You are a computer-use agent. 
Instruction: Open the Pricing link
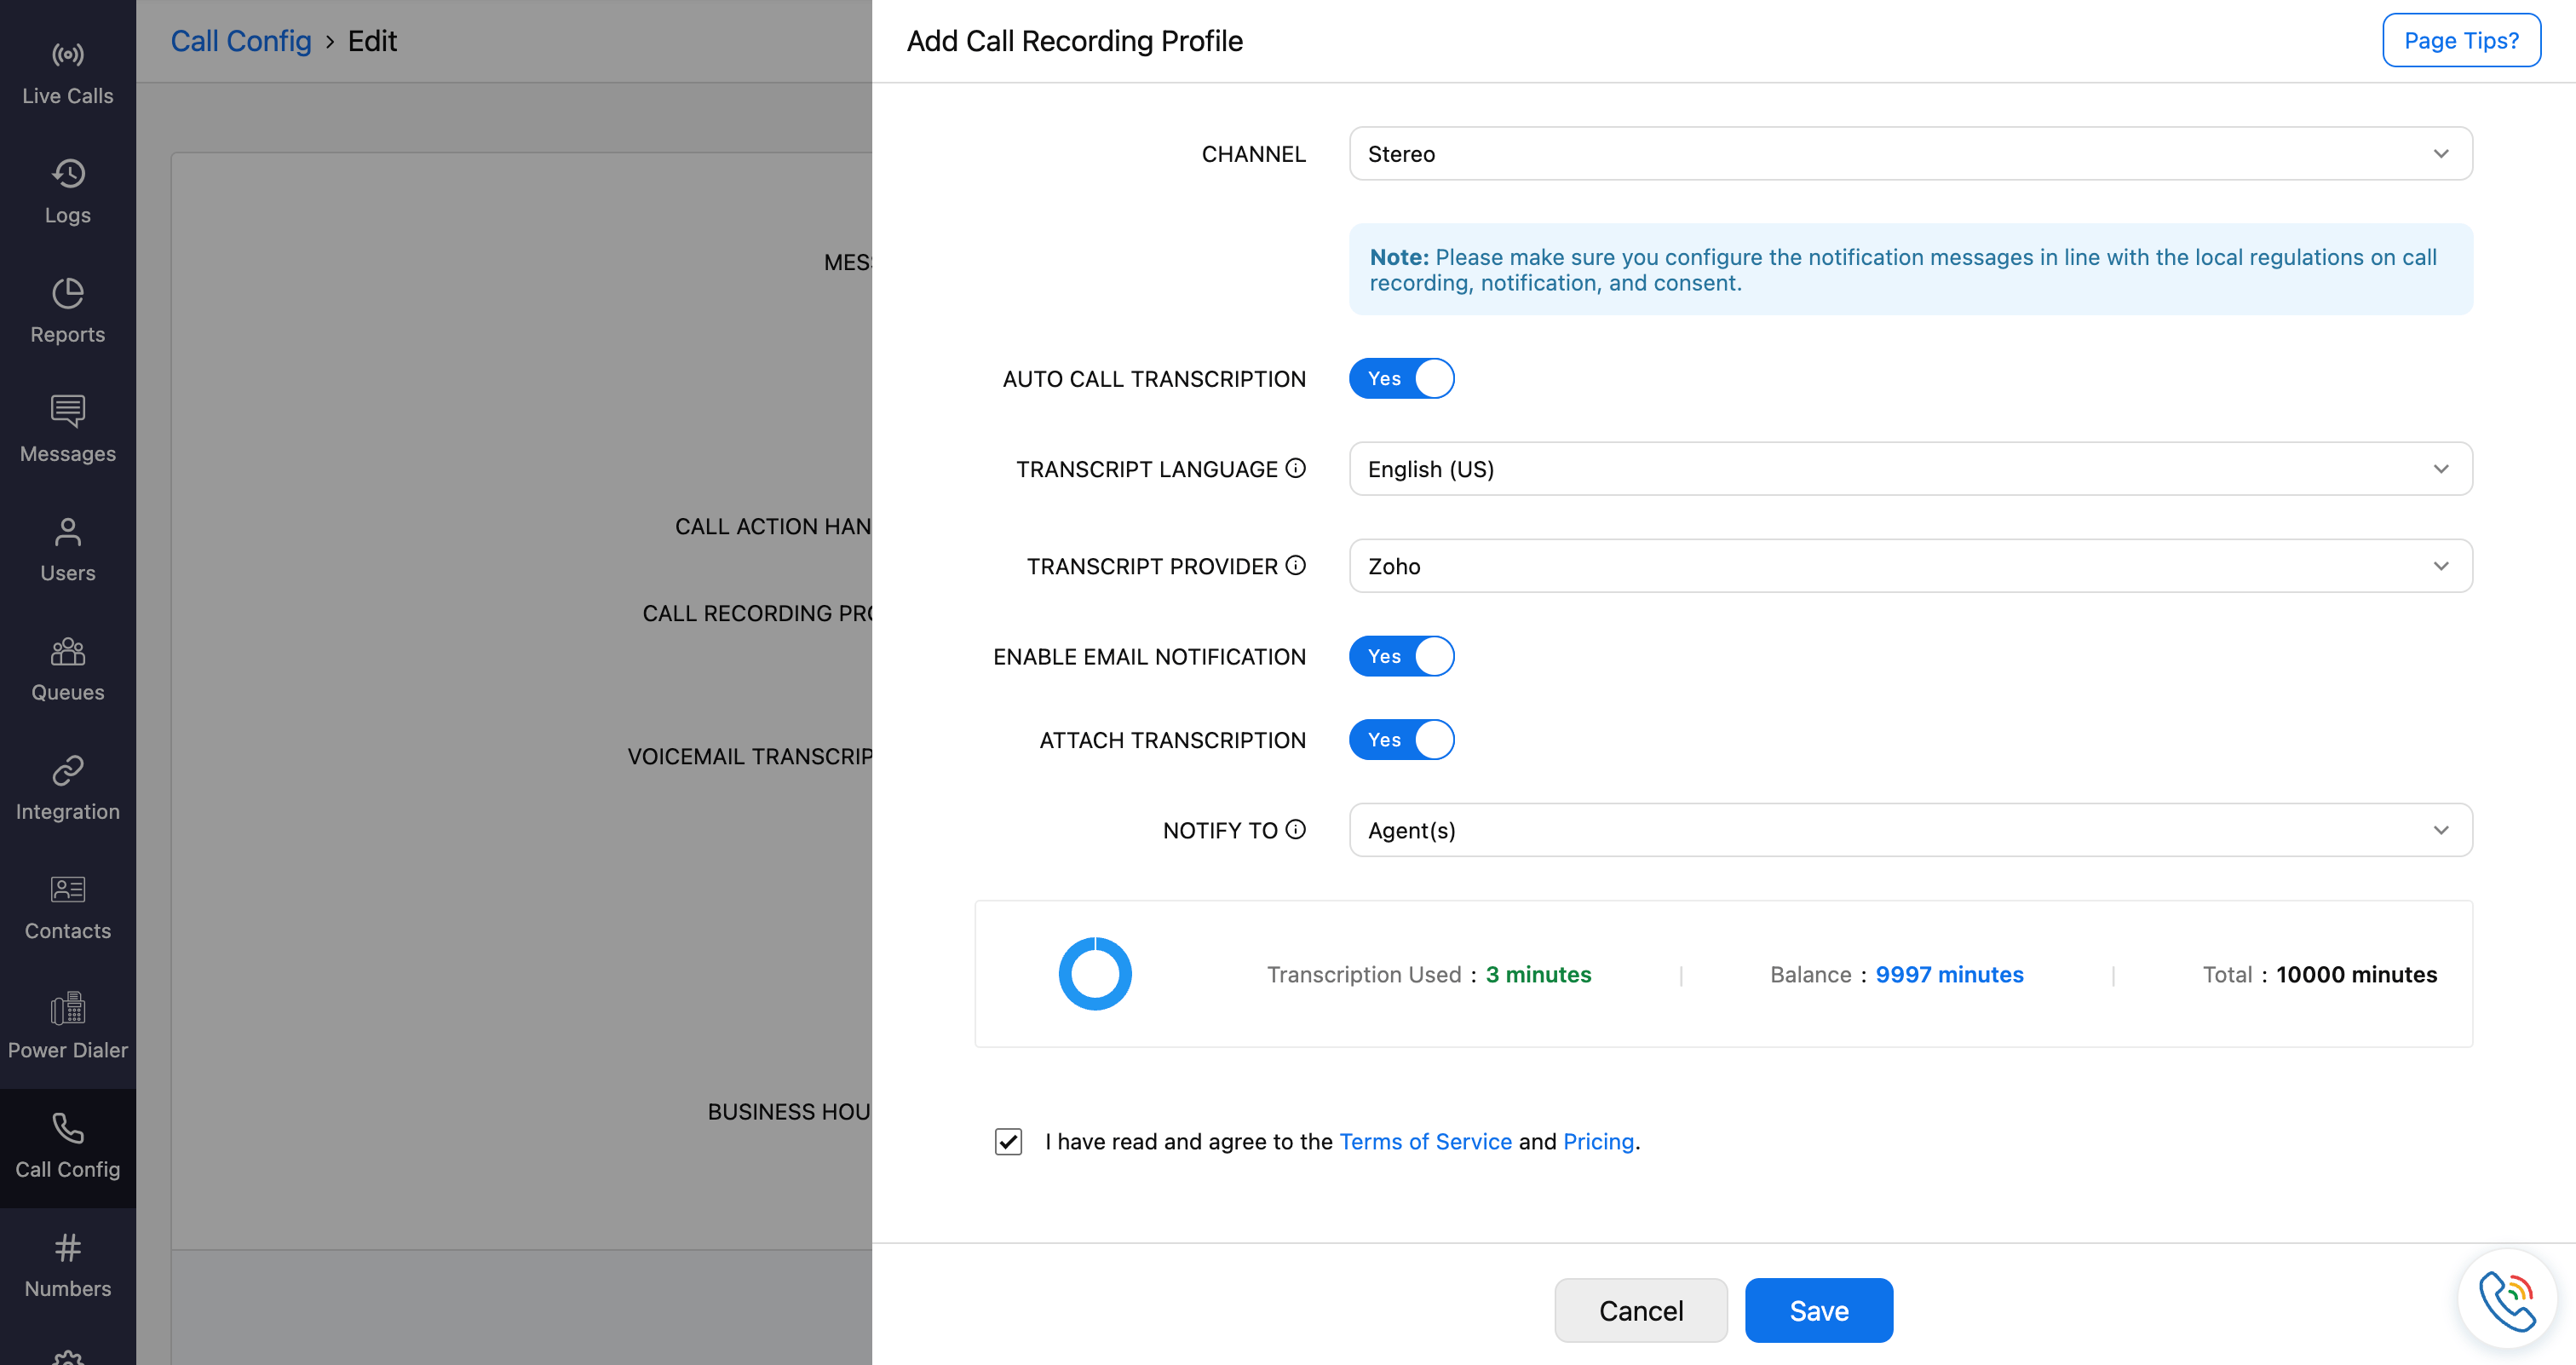coord(1598,1142)
